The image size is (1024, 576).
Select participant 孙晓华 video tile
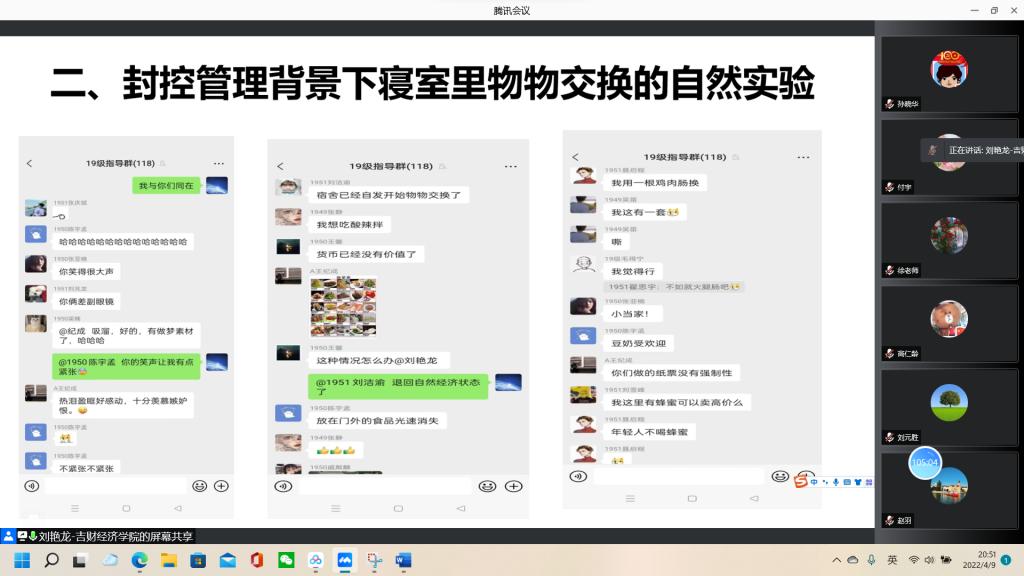[x=949, y=74]
